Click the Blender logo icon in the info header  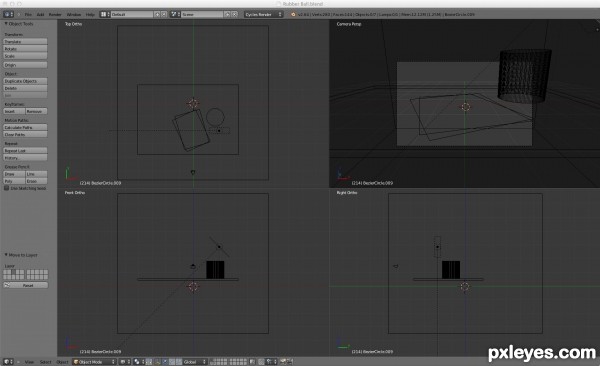[x=293, y=15]
